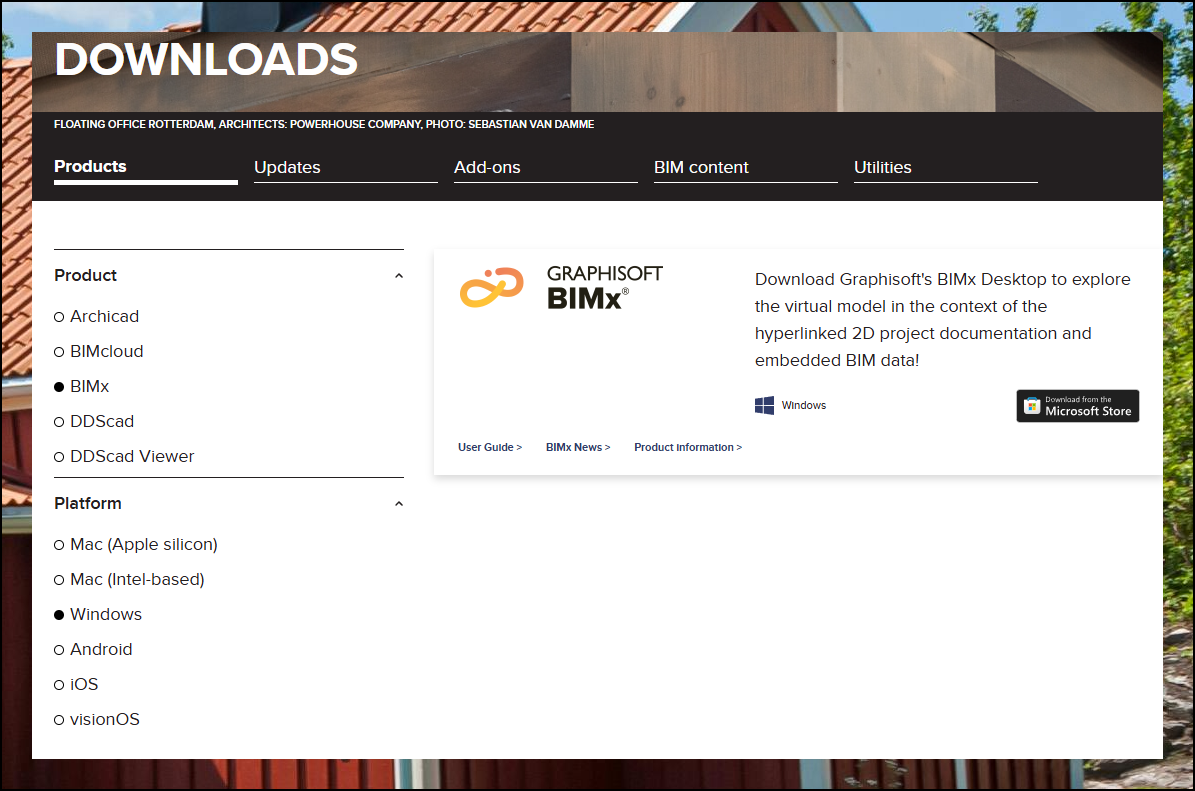Choose Mac (Intel-based) platform filter
Image resolution: width=1195 pixels, height=791 pixels.
click(130, 580)
